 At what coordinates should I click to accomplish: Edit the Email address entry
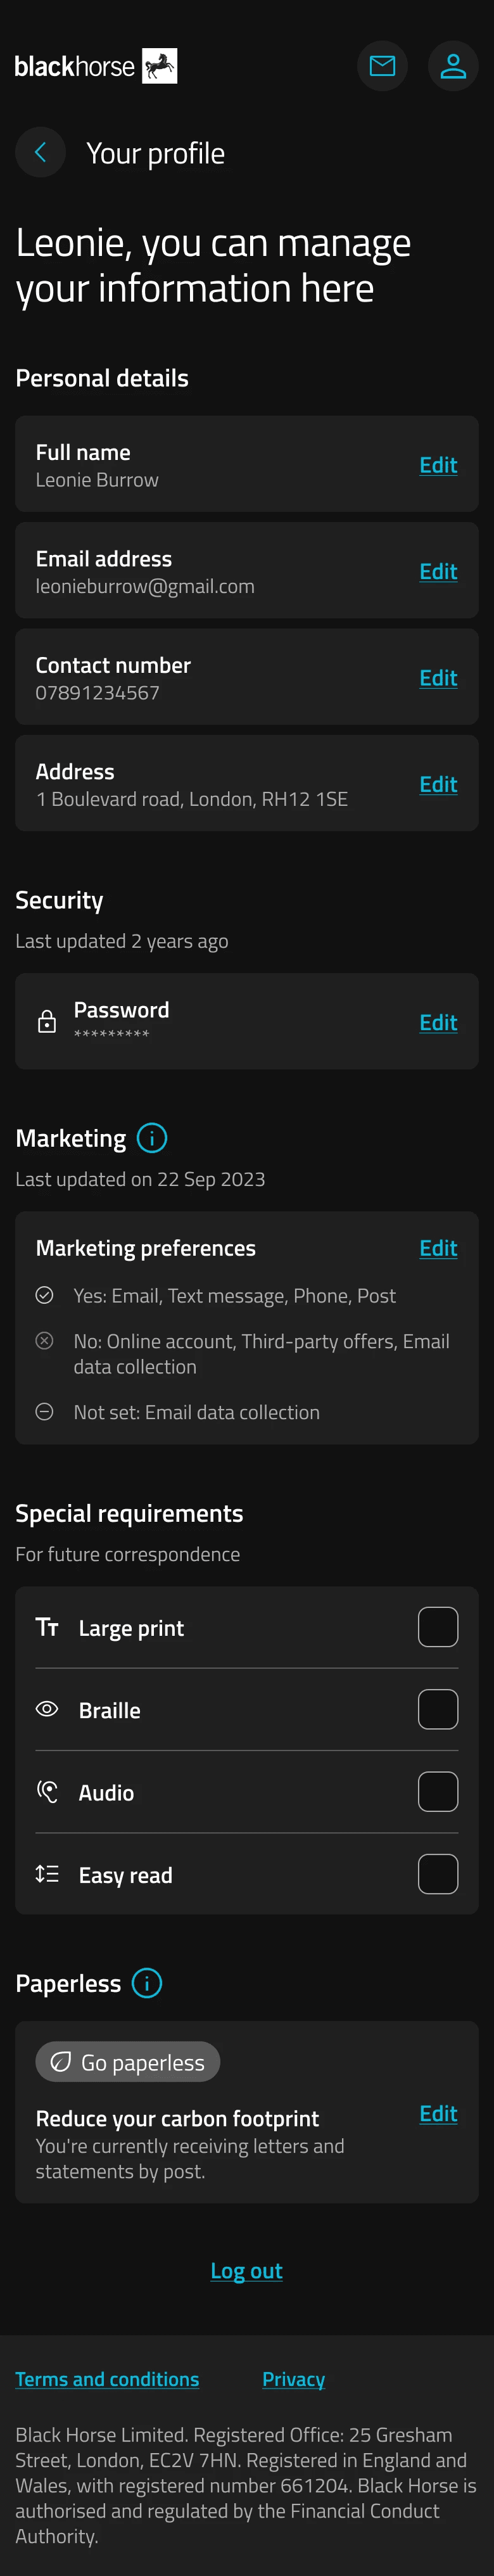438,571
